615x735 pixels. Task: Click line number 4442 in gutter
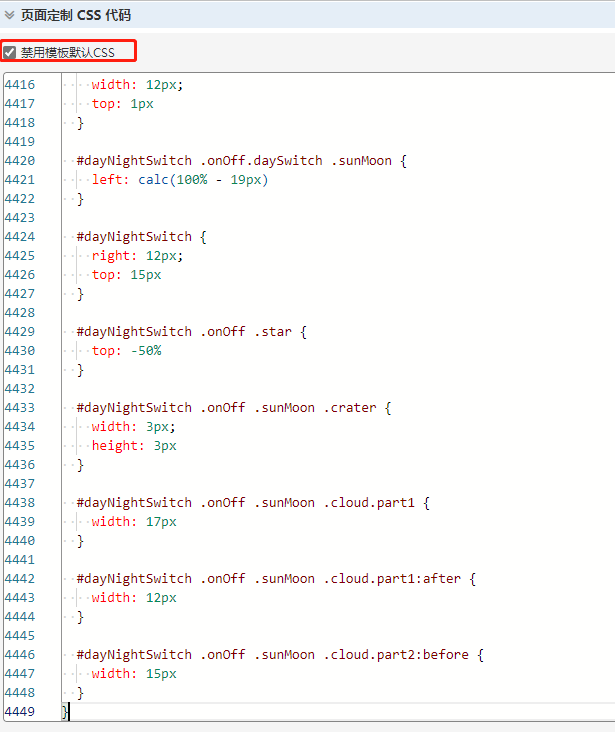coord(20,579)
